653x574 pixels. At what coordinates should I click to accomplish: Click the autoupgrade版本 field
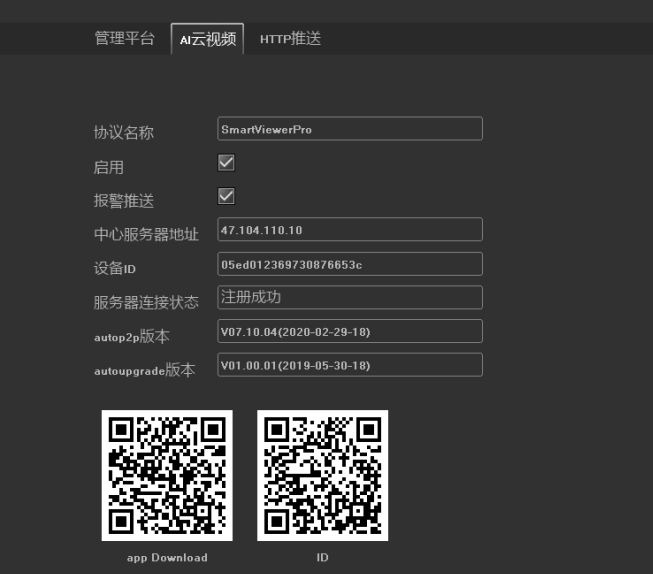click(x=350, y=365)
